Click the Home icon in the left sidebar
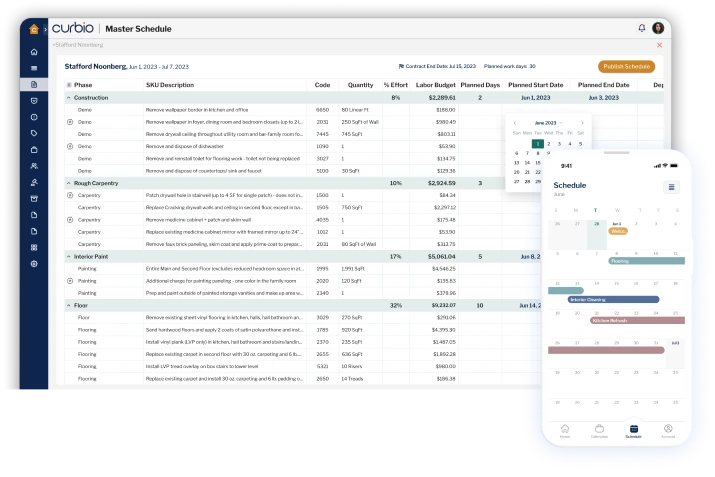The image size is (715, 477). pyautogui.click(x=34, y=52)
